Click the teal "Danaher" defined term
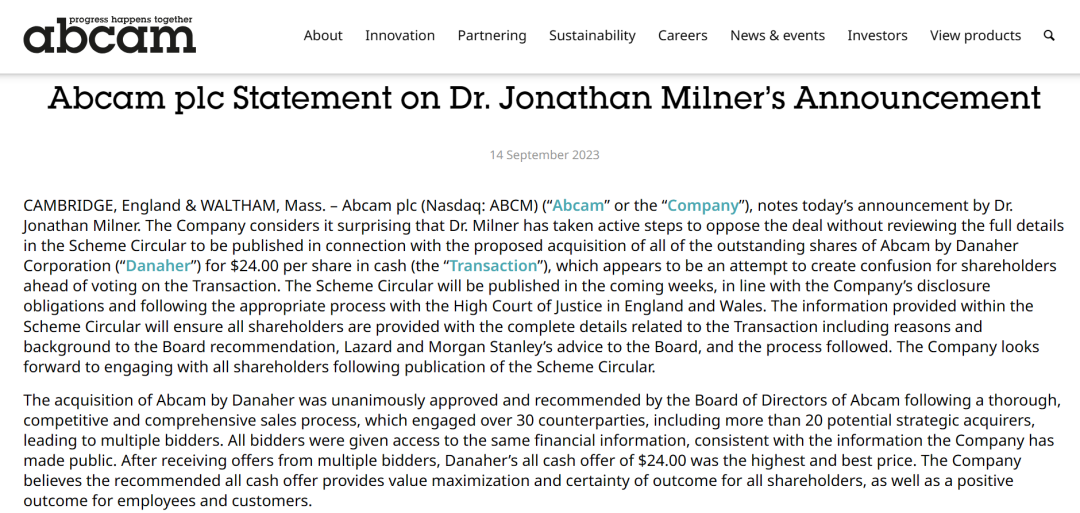 click(158, 266)
